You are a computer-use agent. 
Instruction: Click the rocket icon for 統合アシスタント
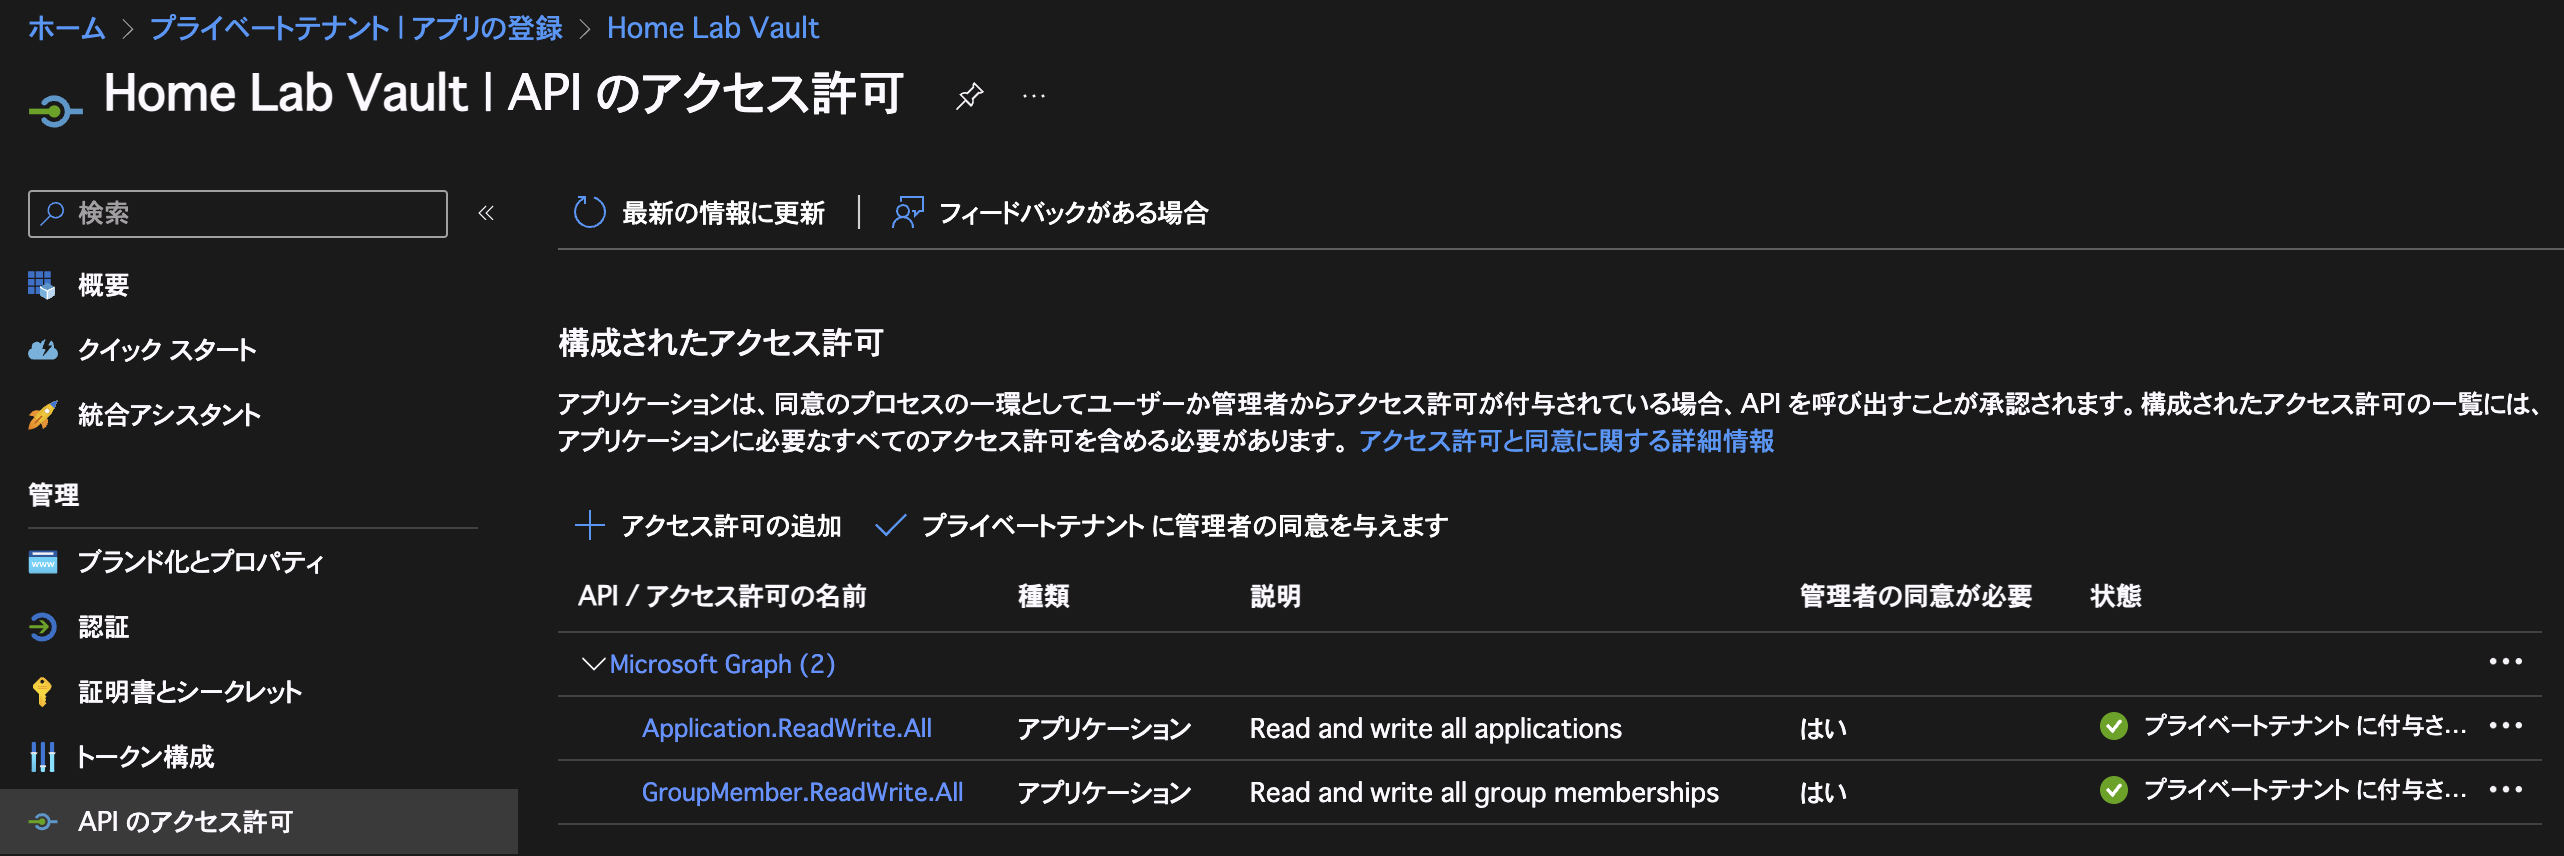tap(42, 415)
